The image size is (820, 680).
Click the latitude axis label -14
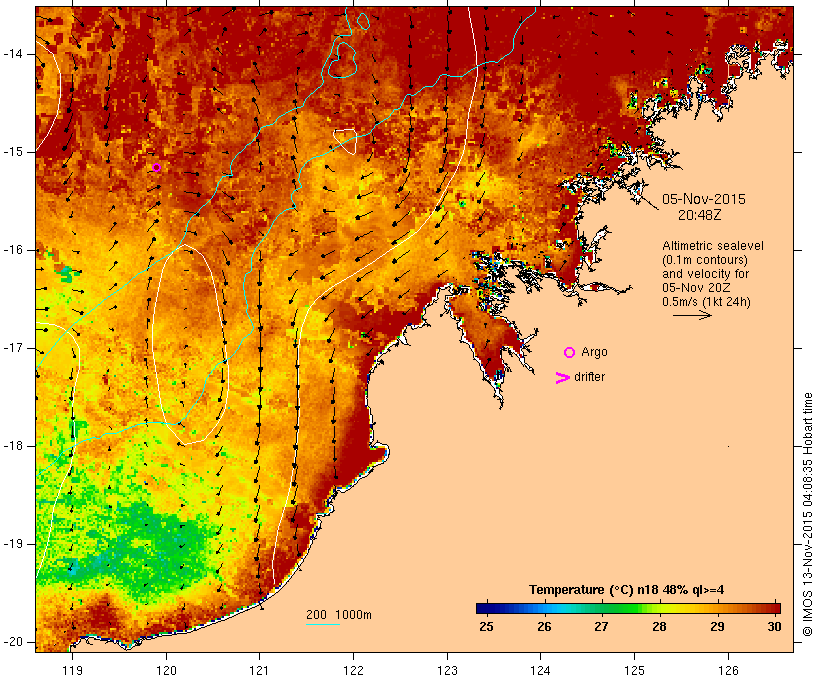[x=13, y=53]
